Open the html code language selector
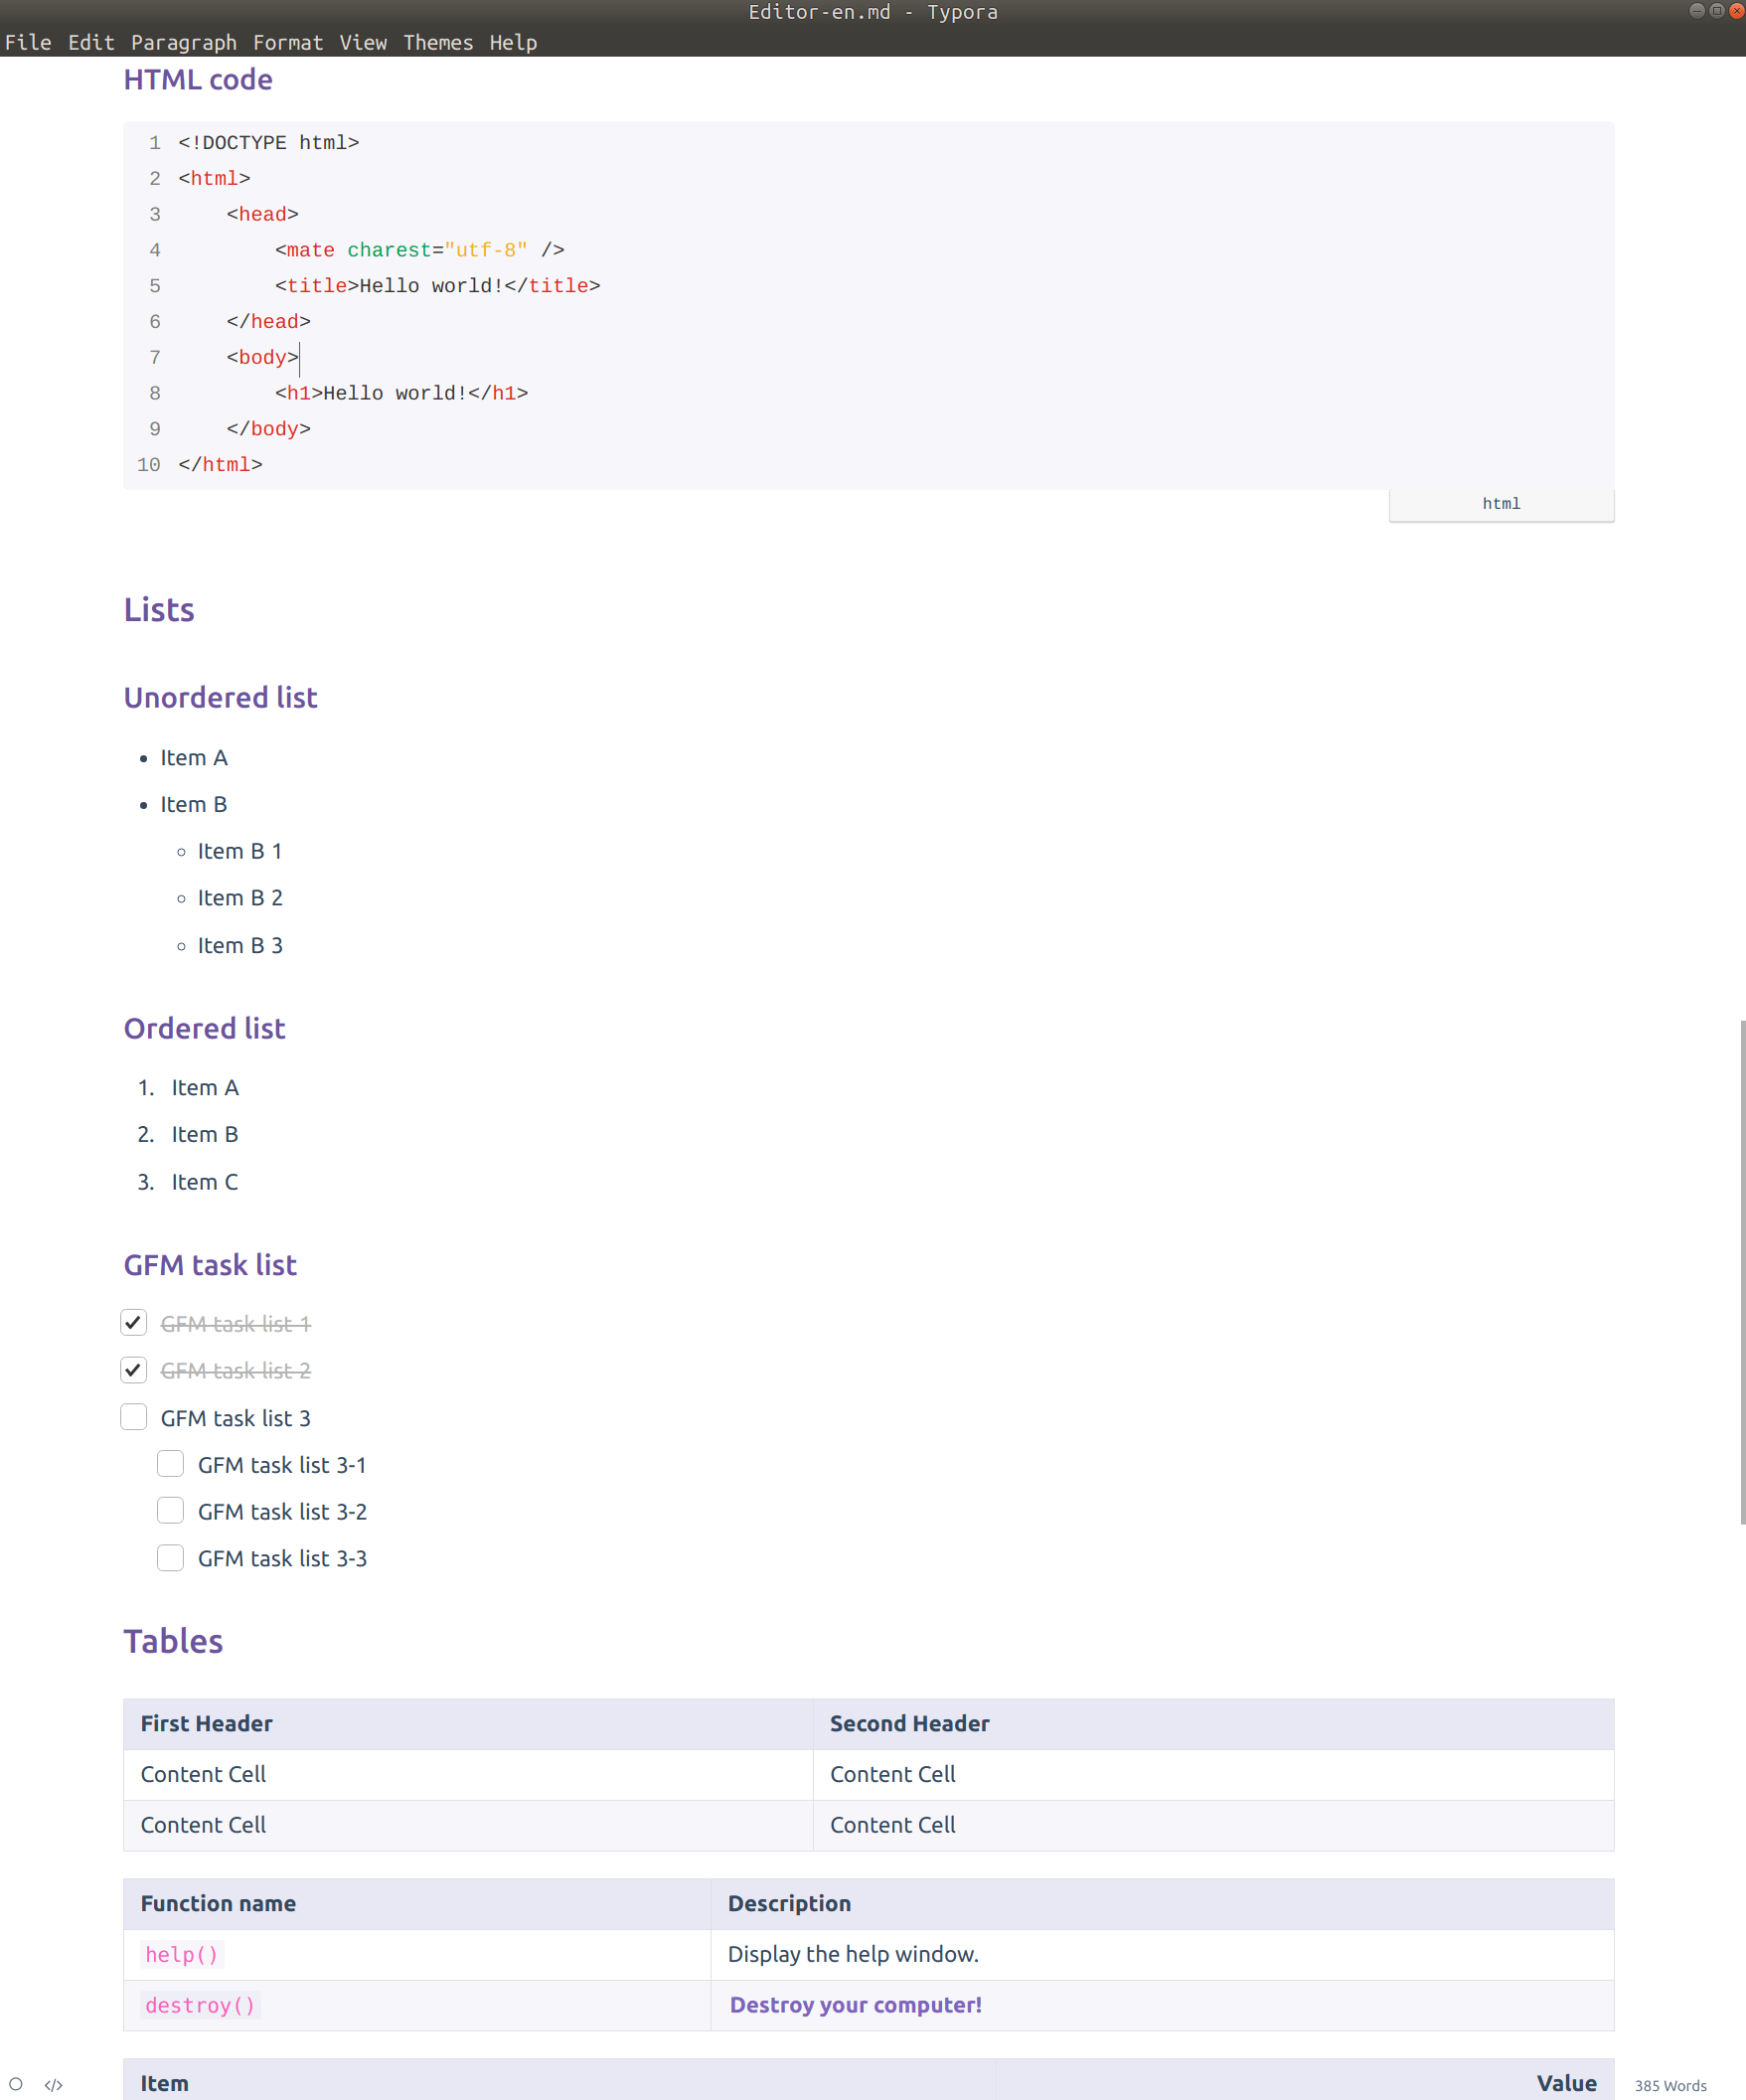Viewport: 1746px width, 2100px height. (x=1501, y=504)
